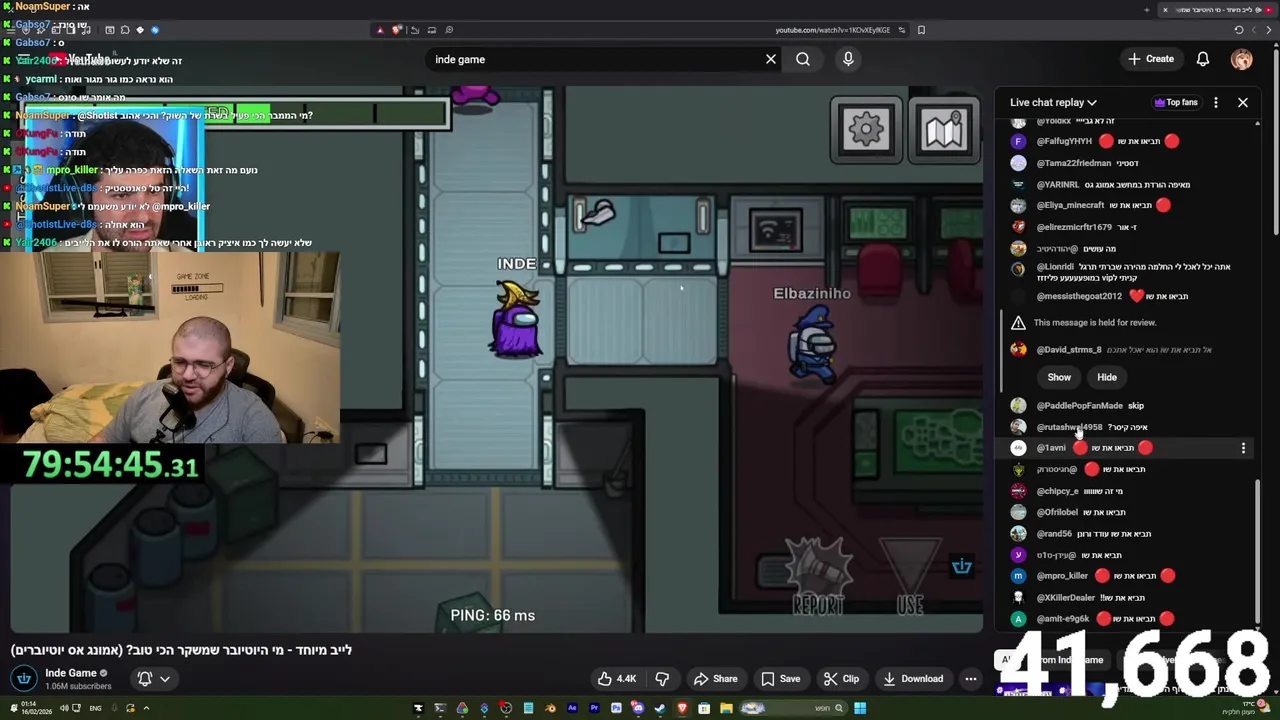Click the in-game settings gear
Viewport: 1280px width, 720px height.
866,129
